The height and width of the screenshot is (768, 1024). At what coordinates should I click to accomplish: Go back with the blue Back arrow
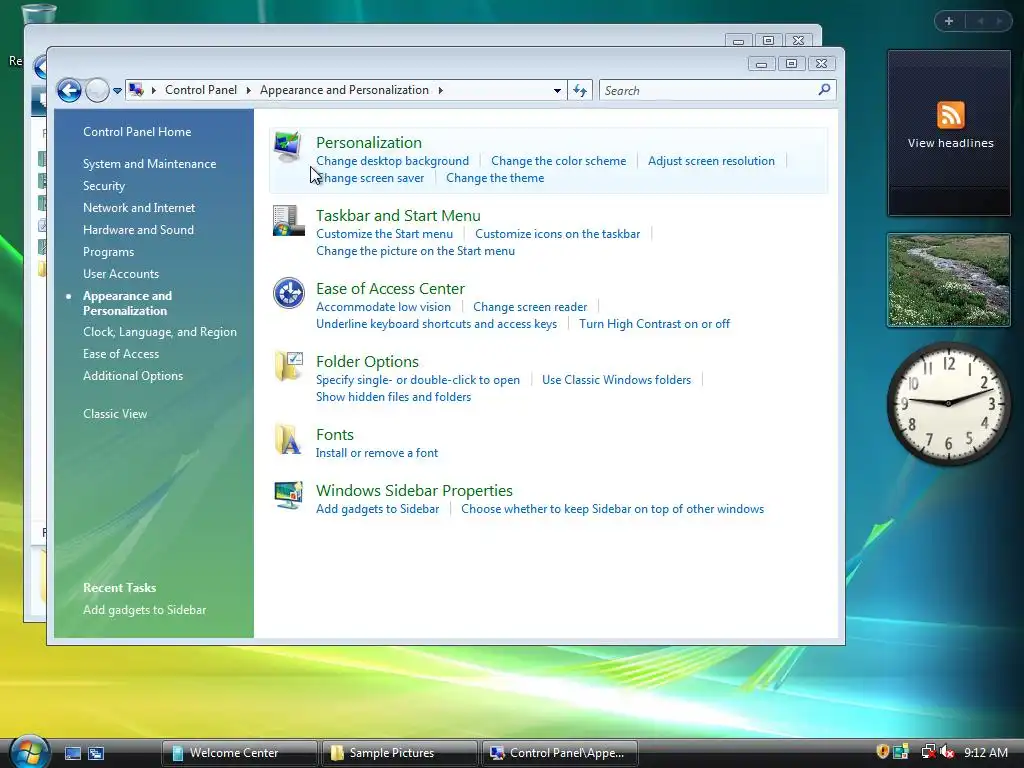[69, 90]
